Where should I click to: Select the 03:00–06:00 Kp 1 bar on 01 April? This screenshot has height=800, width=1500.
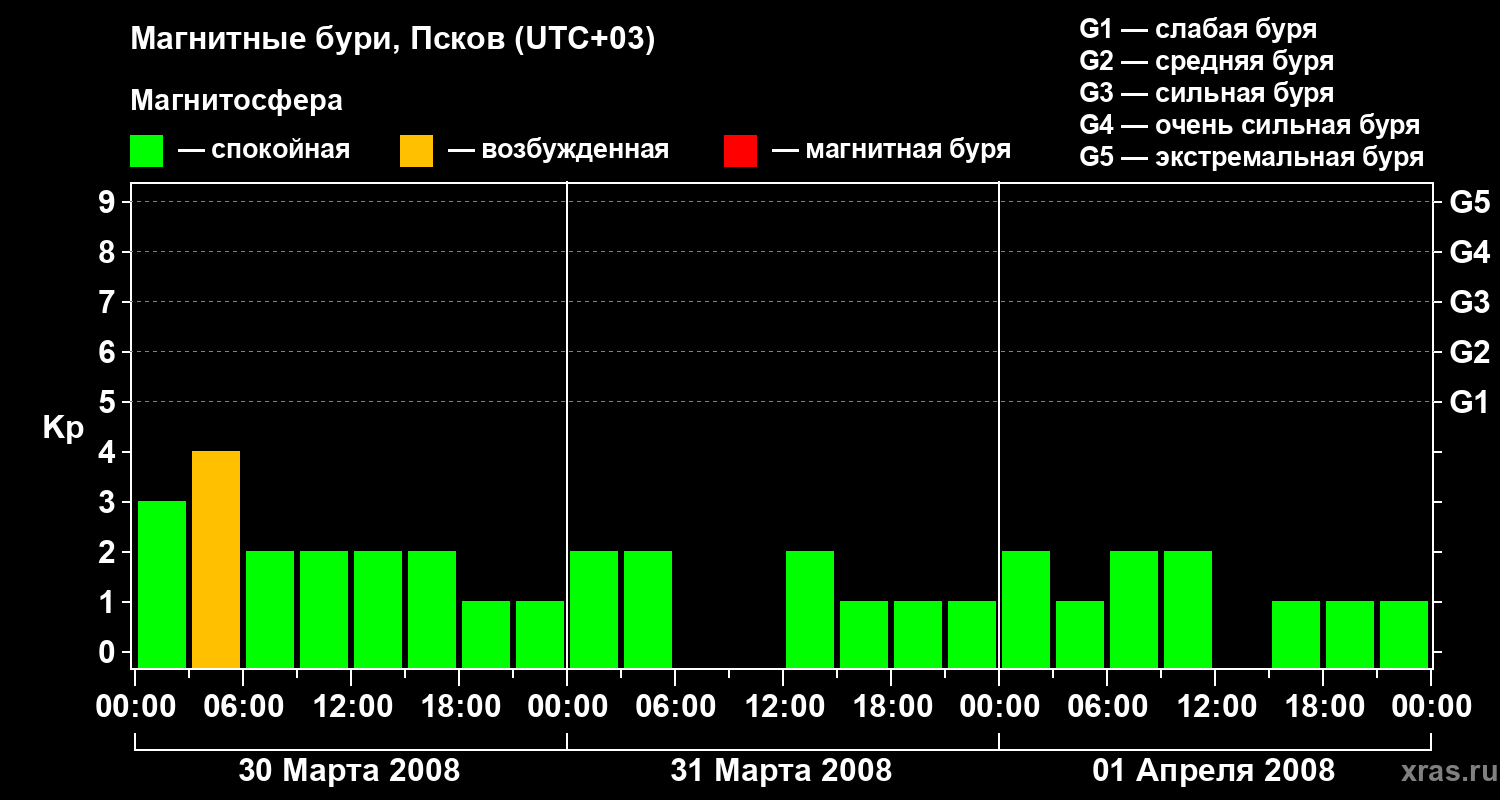click(1080, 634)
